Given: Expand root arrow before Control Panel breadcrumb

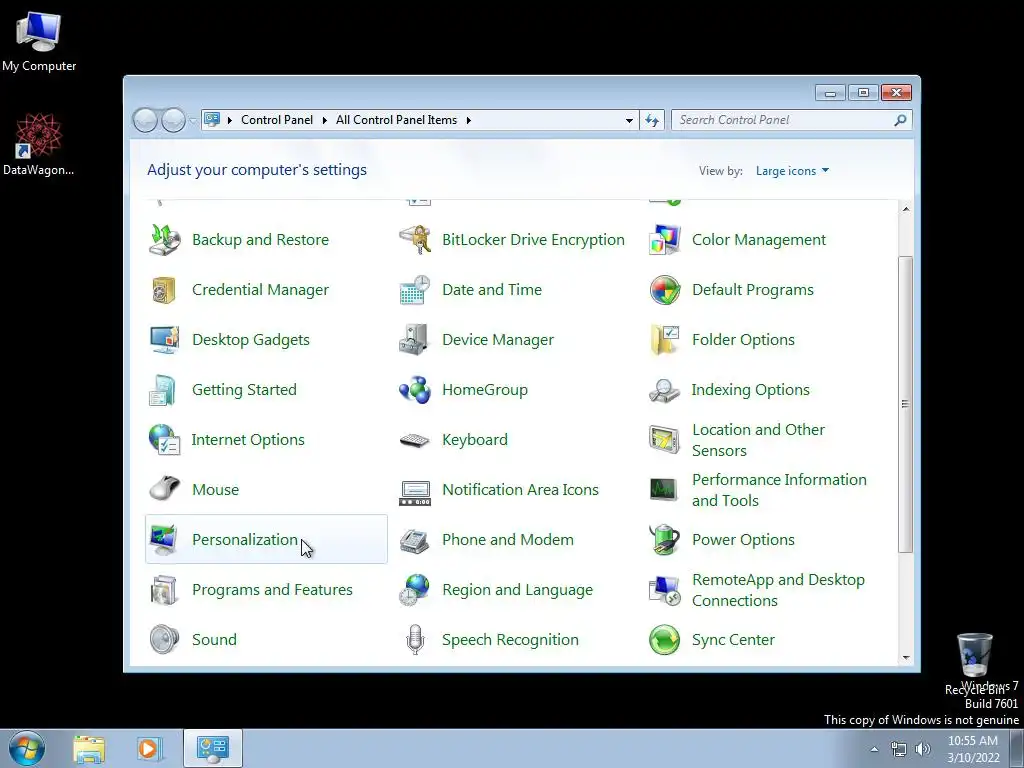Looking at the screenshot, I should coord(230,120).
